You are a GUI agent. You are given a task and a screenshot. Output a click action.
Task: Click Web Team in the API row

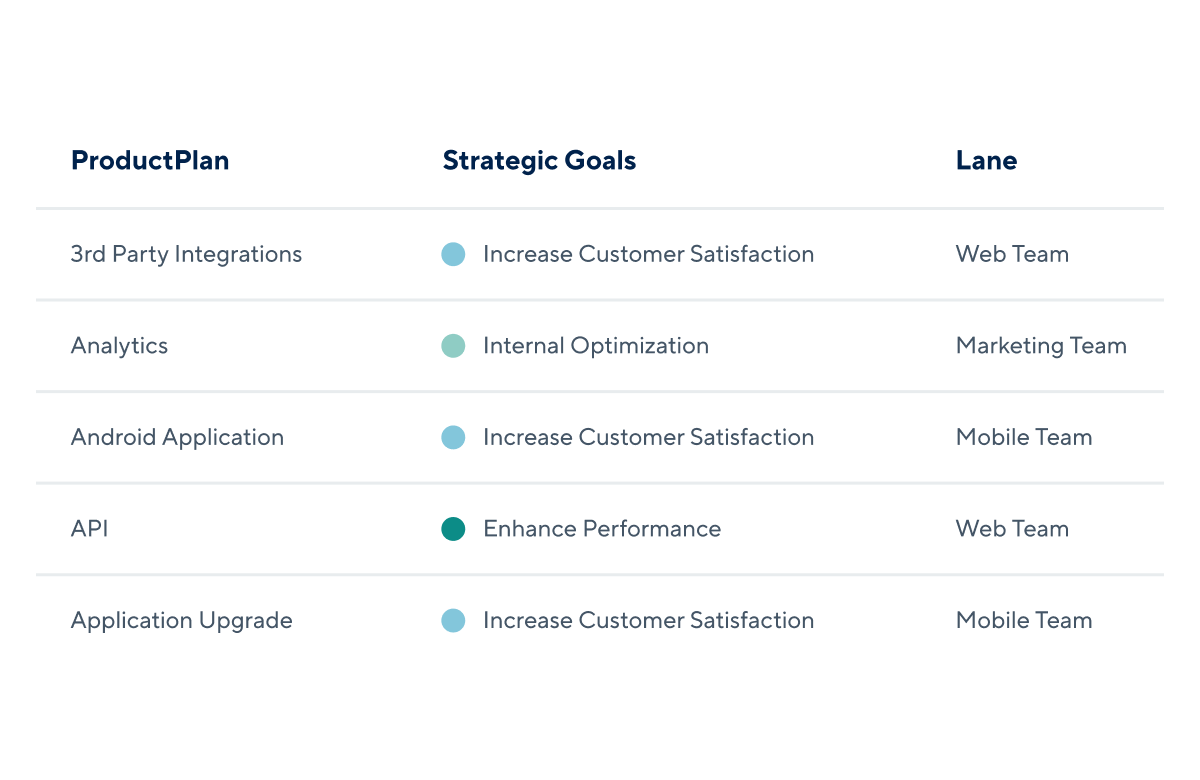tap(1012, 529)
